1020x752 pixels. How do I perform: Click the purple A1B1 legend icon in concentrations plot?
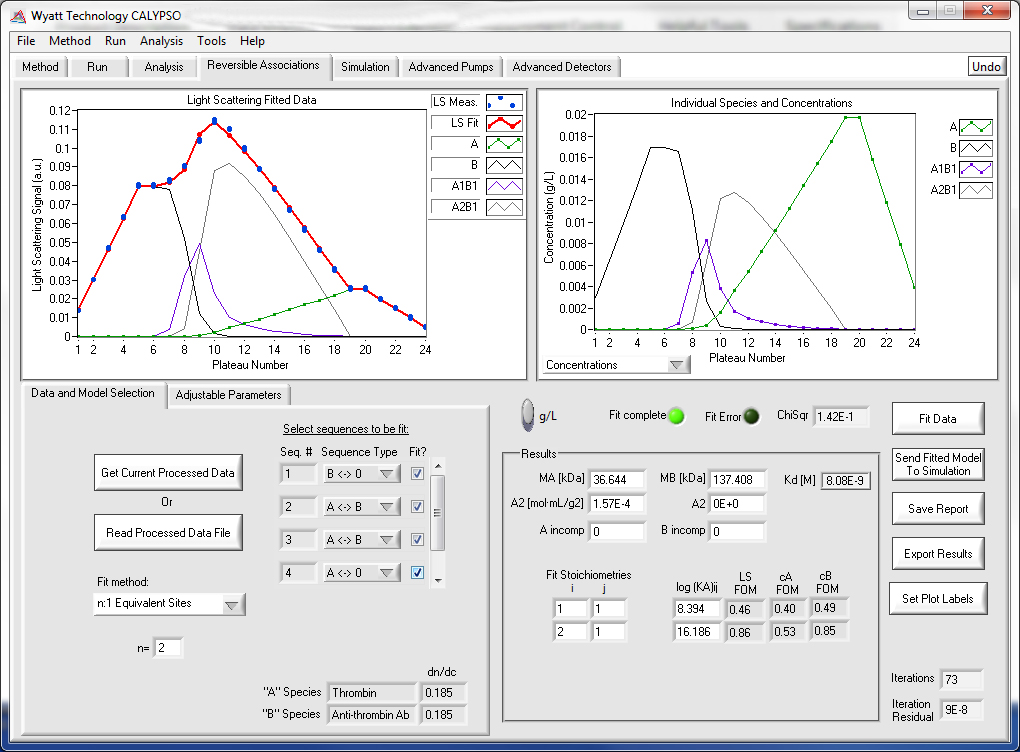pos(977,168)
